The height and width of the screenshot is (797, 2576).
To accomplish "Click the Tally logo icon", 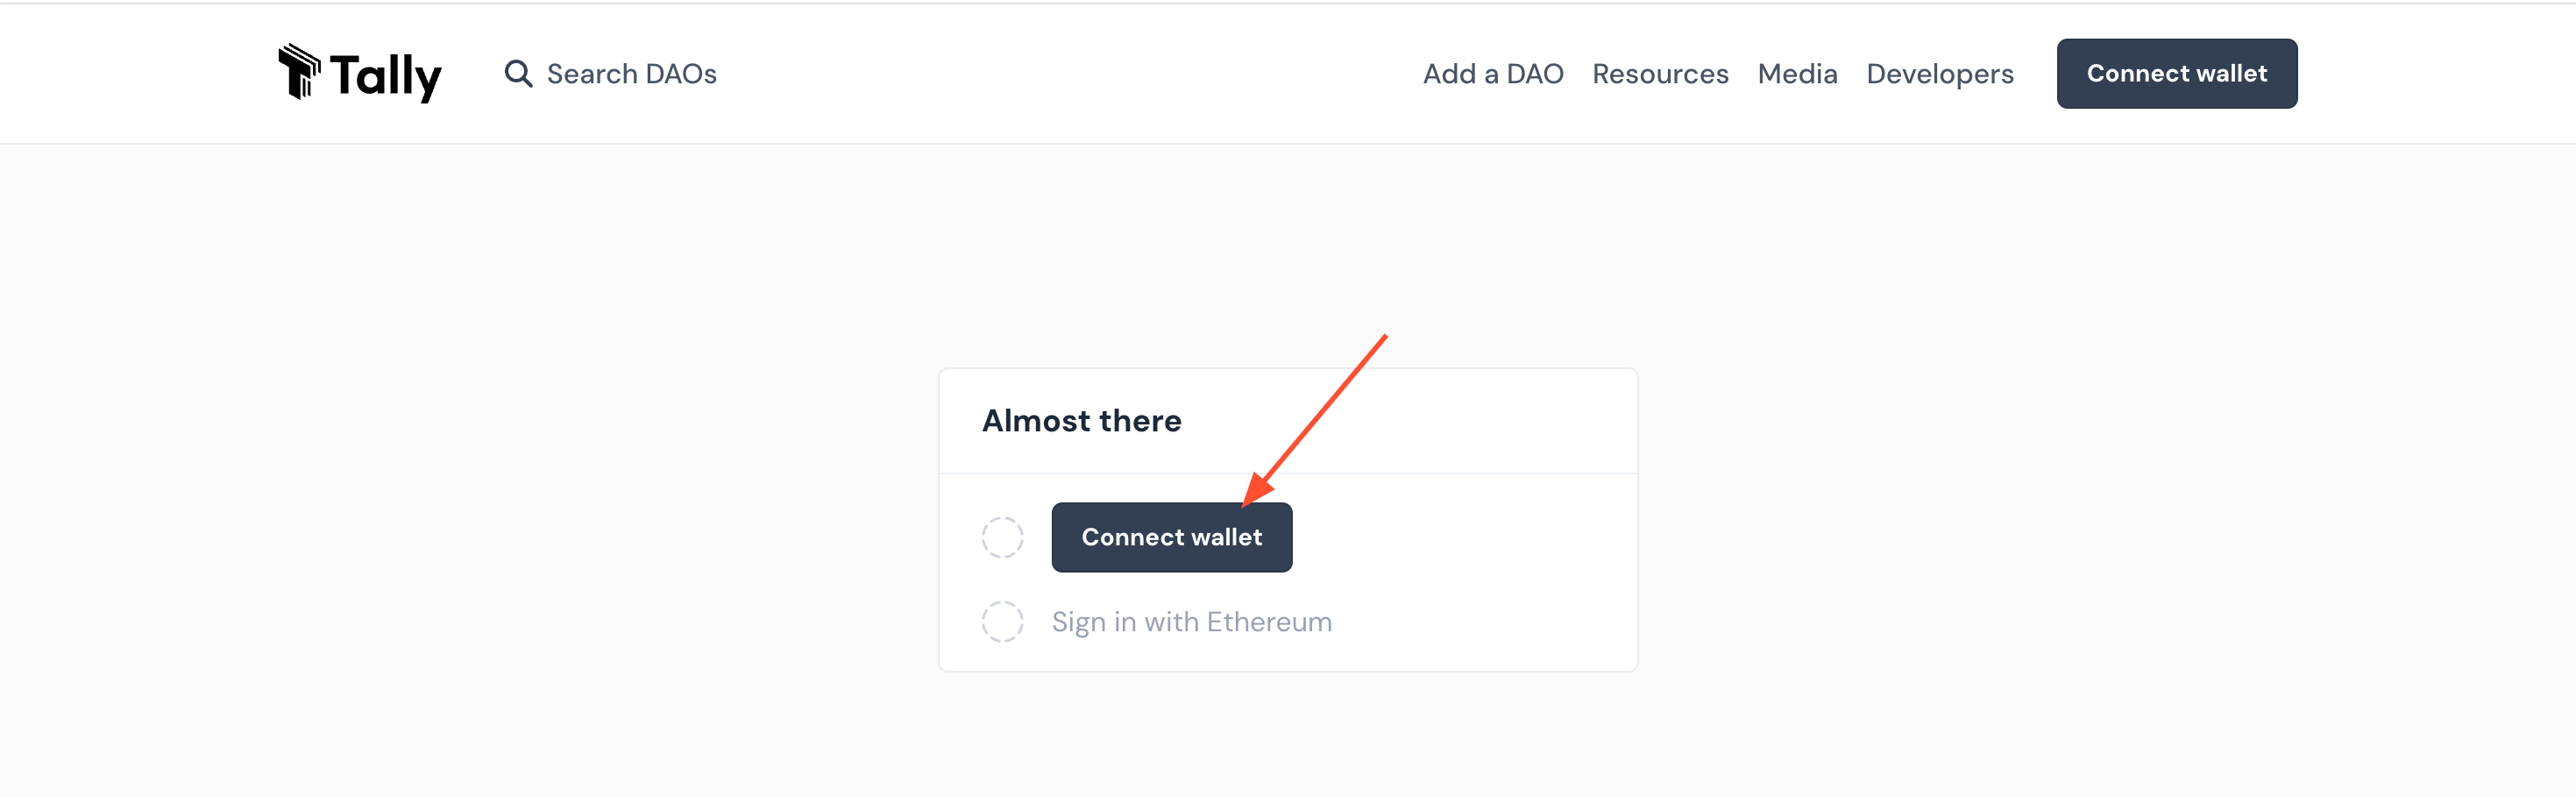I will [299, 72].
